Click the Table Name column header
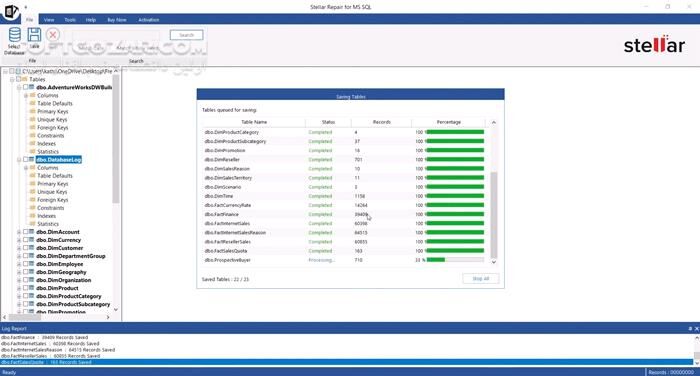This screenshot has width=700, height=376. [254, 122]
